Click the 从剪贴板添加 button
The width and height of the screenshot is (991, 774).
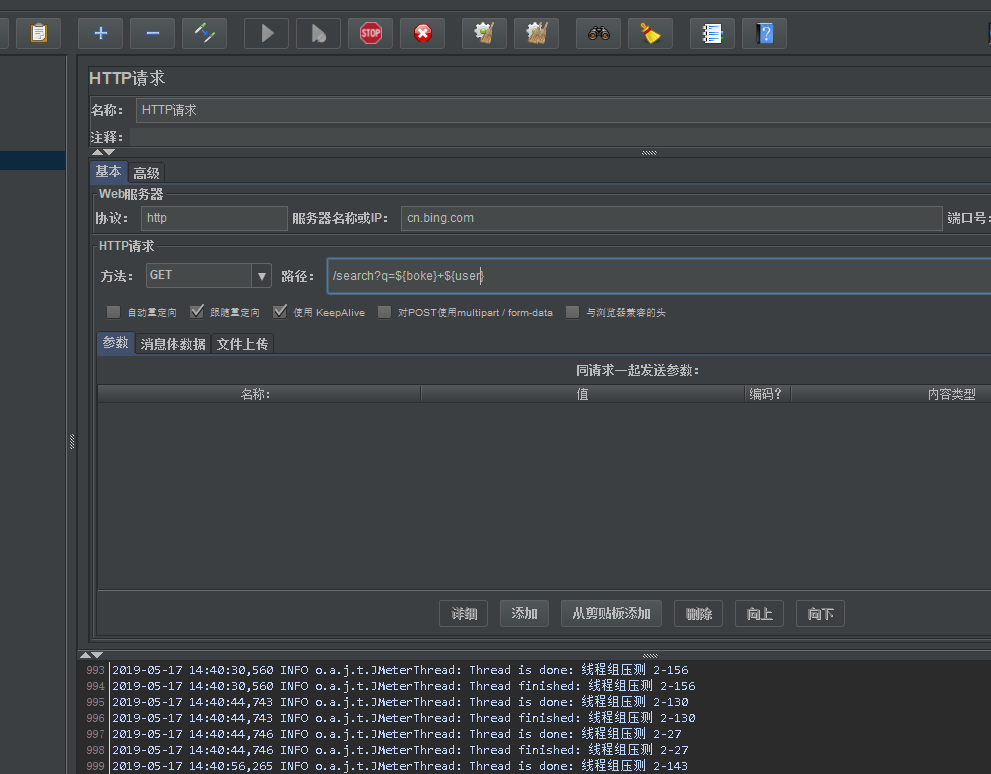tap(611, 614)
